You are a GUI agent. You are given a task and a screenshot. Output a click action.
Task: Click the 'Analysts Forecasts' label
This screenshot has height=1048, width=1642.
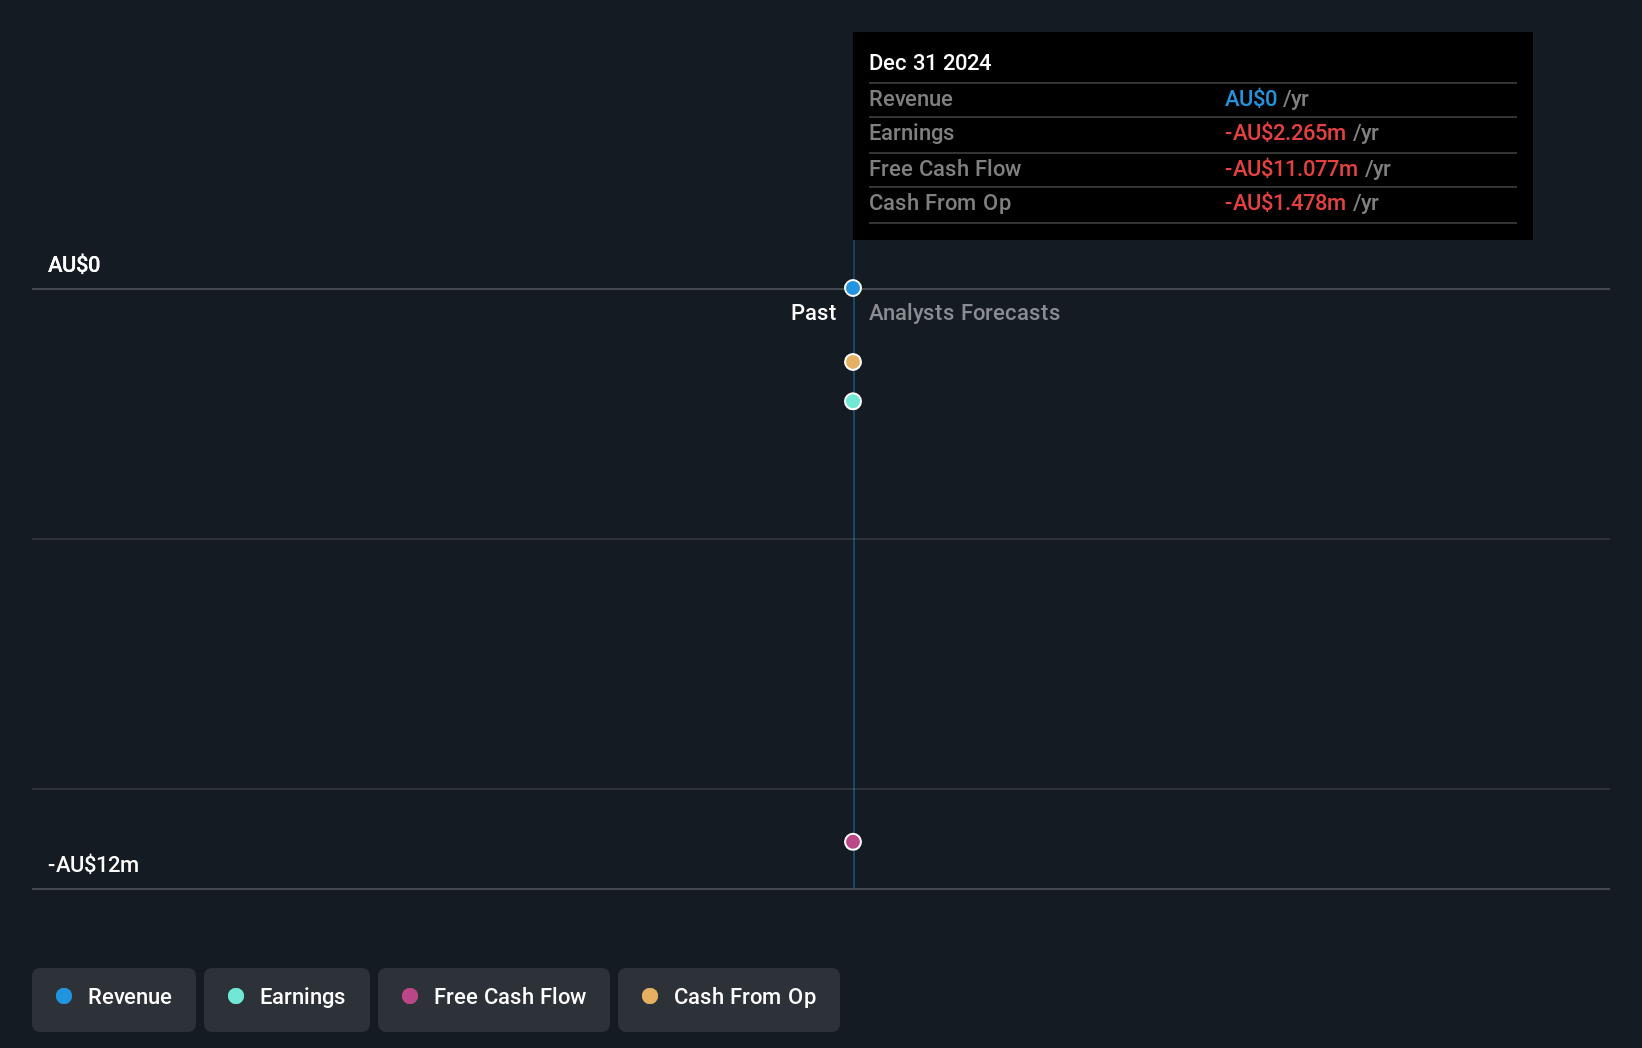pyautogui.click(x=964, y=312)
